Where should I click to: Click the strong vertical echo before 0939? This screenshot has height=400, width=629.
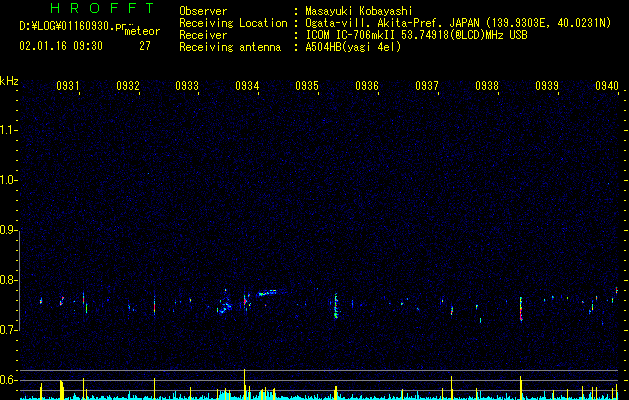[x=521, y=309]
